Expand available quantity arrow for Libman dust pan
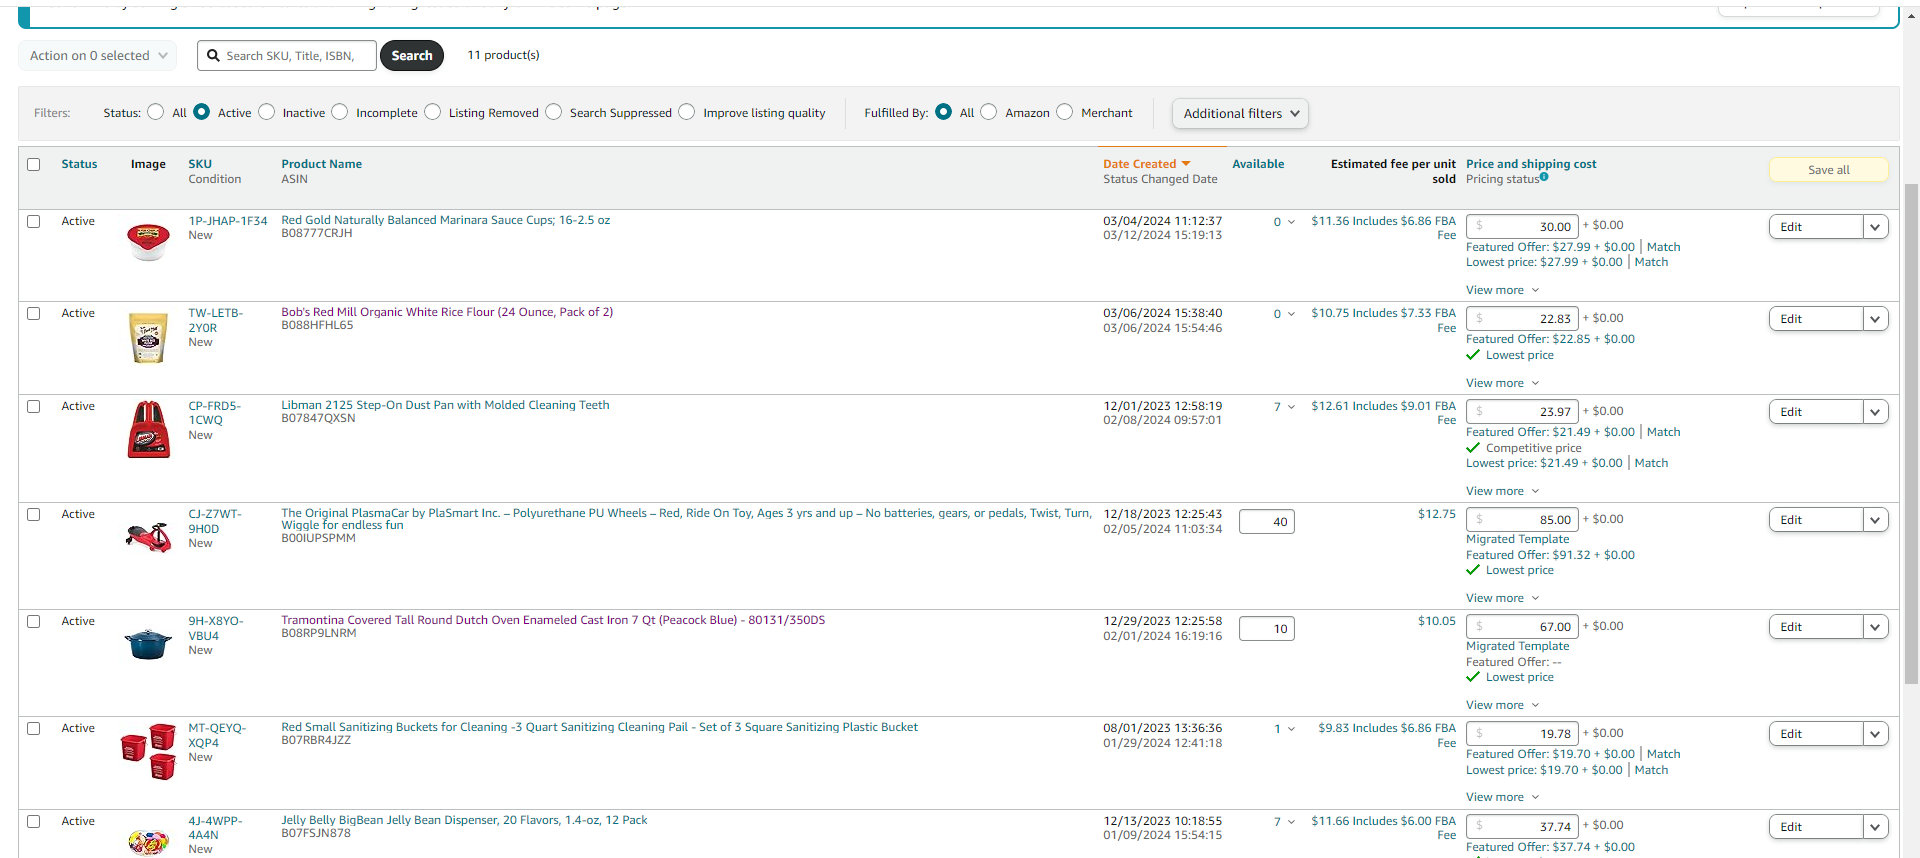 pyautogui.click(x=1291, y=407)
